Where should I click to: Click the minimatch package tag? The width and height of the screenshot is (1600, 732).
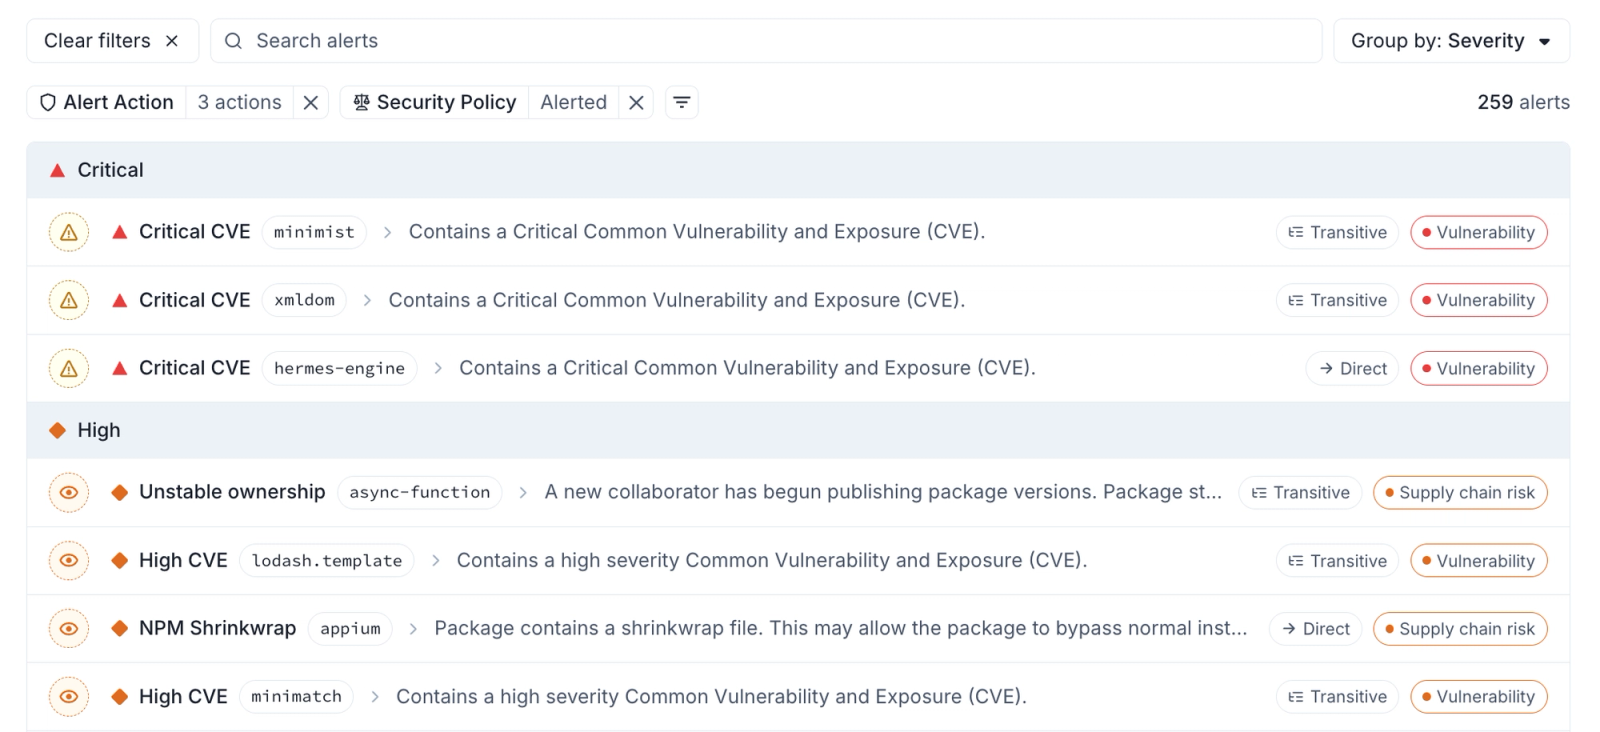(296, 696)
